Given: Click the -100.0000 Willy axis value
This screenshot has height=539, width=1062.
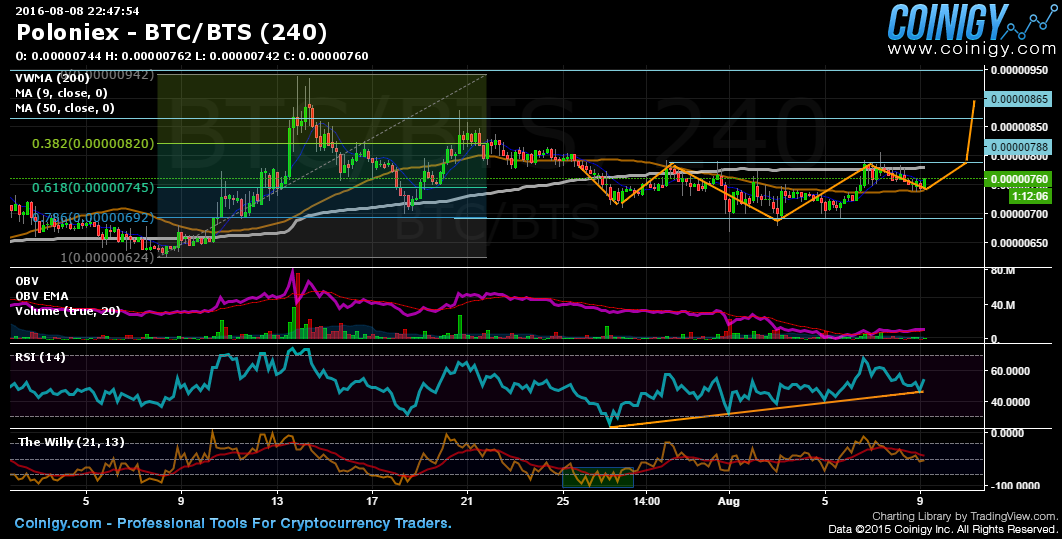Looking at the screenshot, I should (x=1014, y=486).
